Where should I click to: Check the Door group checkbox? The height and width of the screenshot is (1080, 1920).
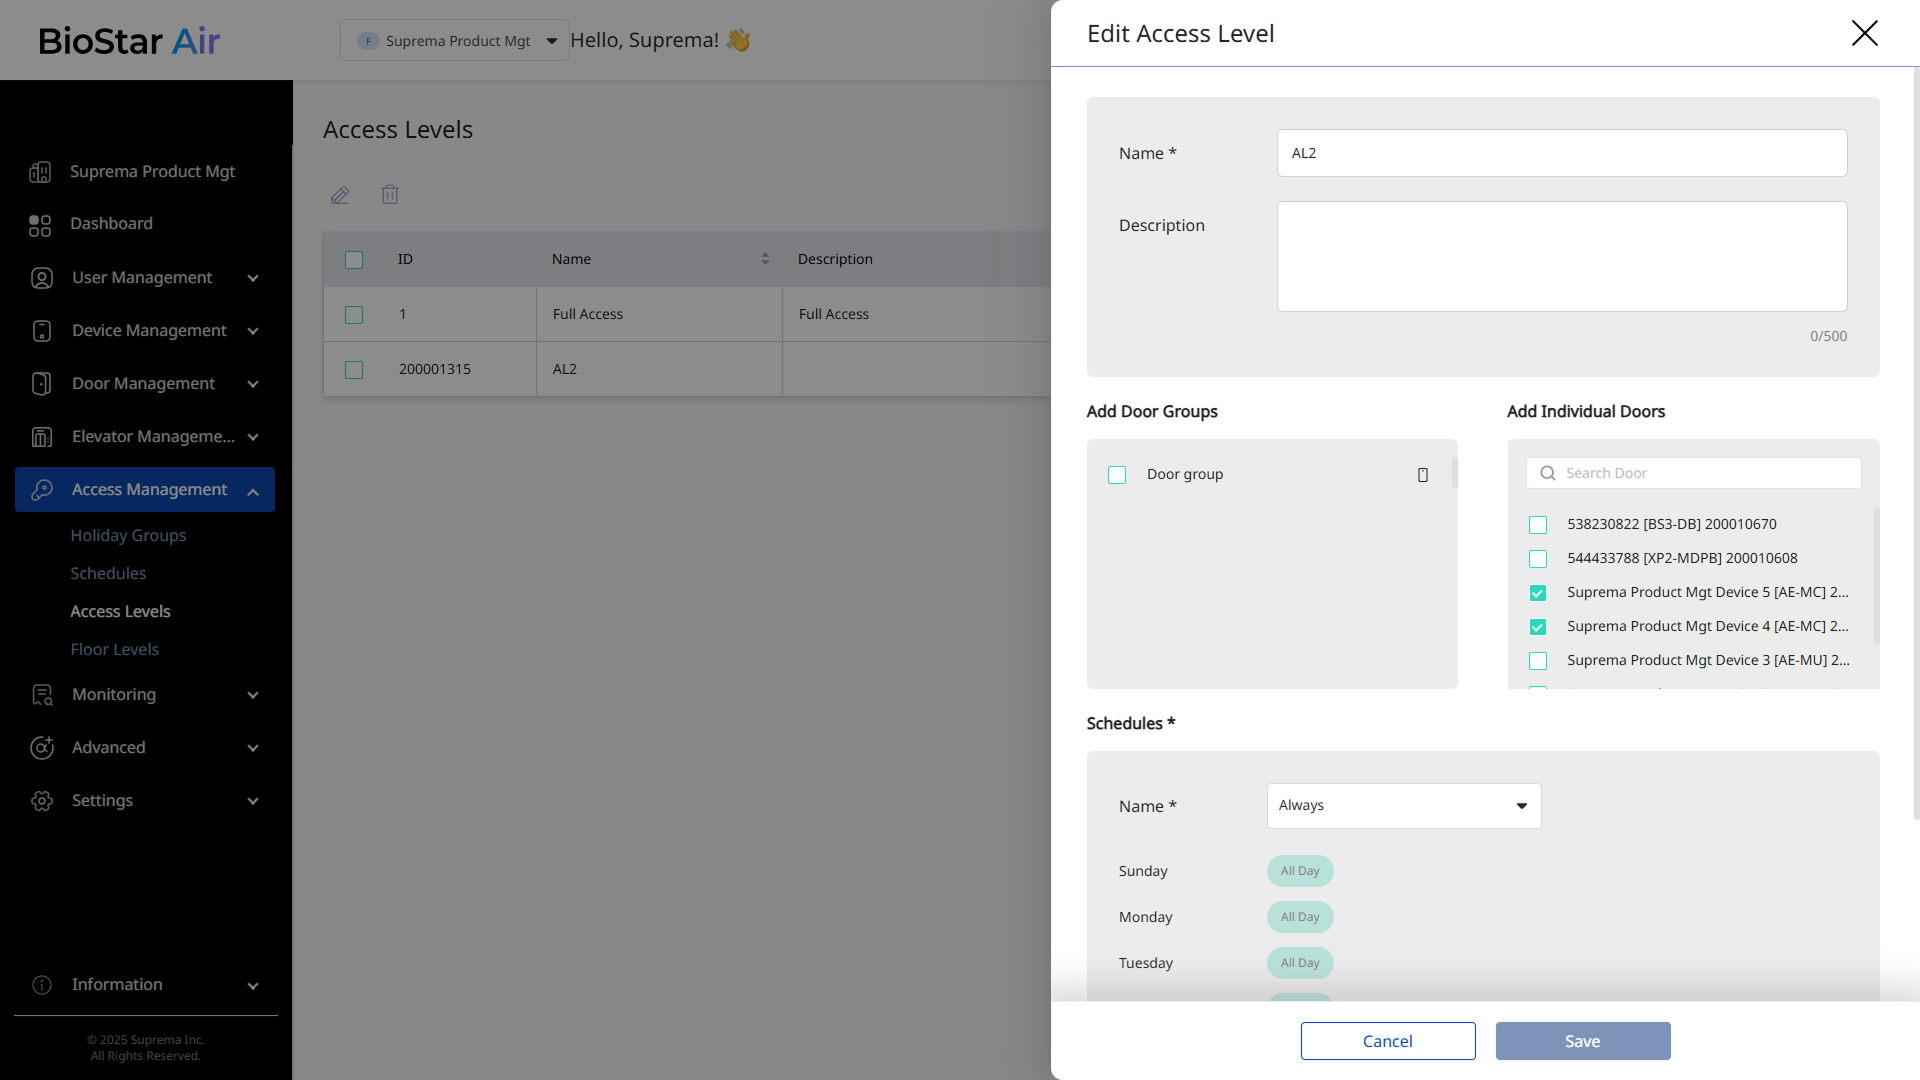1117,475
